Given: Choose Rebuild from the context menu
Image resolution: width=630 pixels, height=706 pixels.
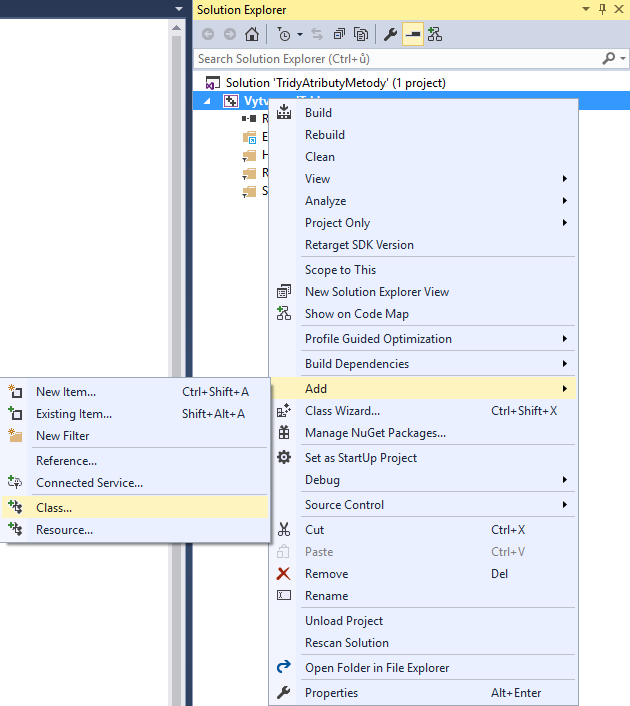Looking at the screenshot, I should 423,135.
